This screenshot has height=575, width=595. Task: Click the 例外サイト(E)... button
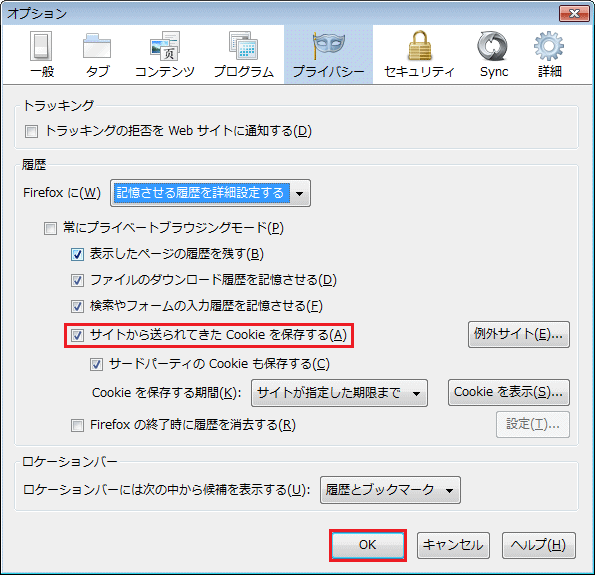pos(519,334)
